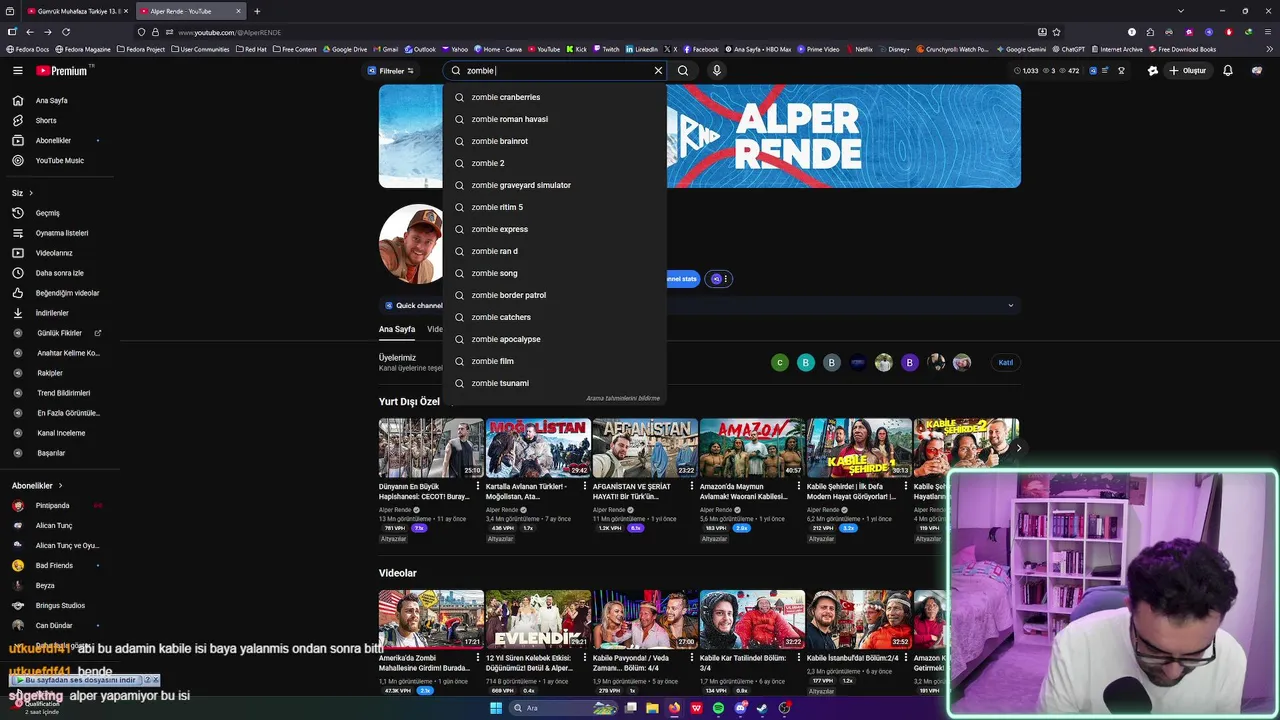1280x720 pixels.
Task: Expand the Quick channel bar chevron
Action: coord(1010,306)
